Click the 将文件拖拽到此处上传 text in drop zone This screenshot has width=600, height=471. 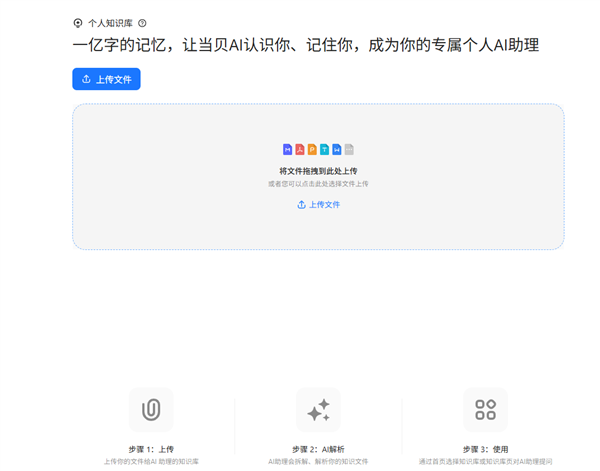tap(318, 171)
